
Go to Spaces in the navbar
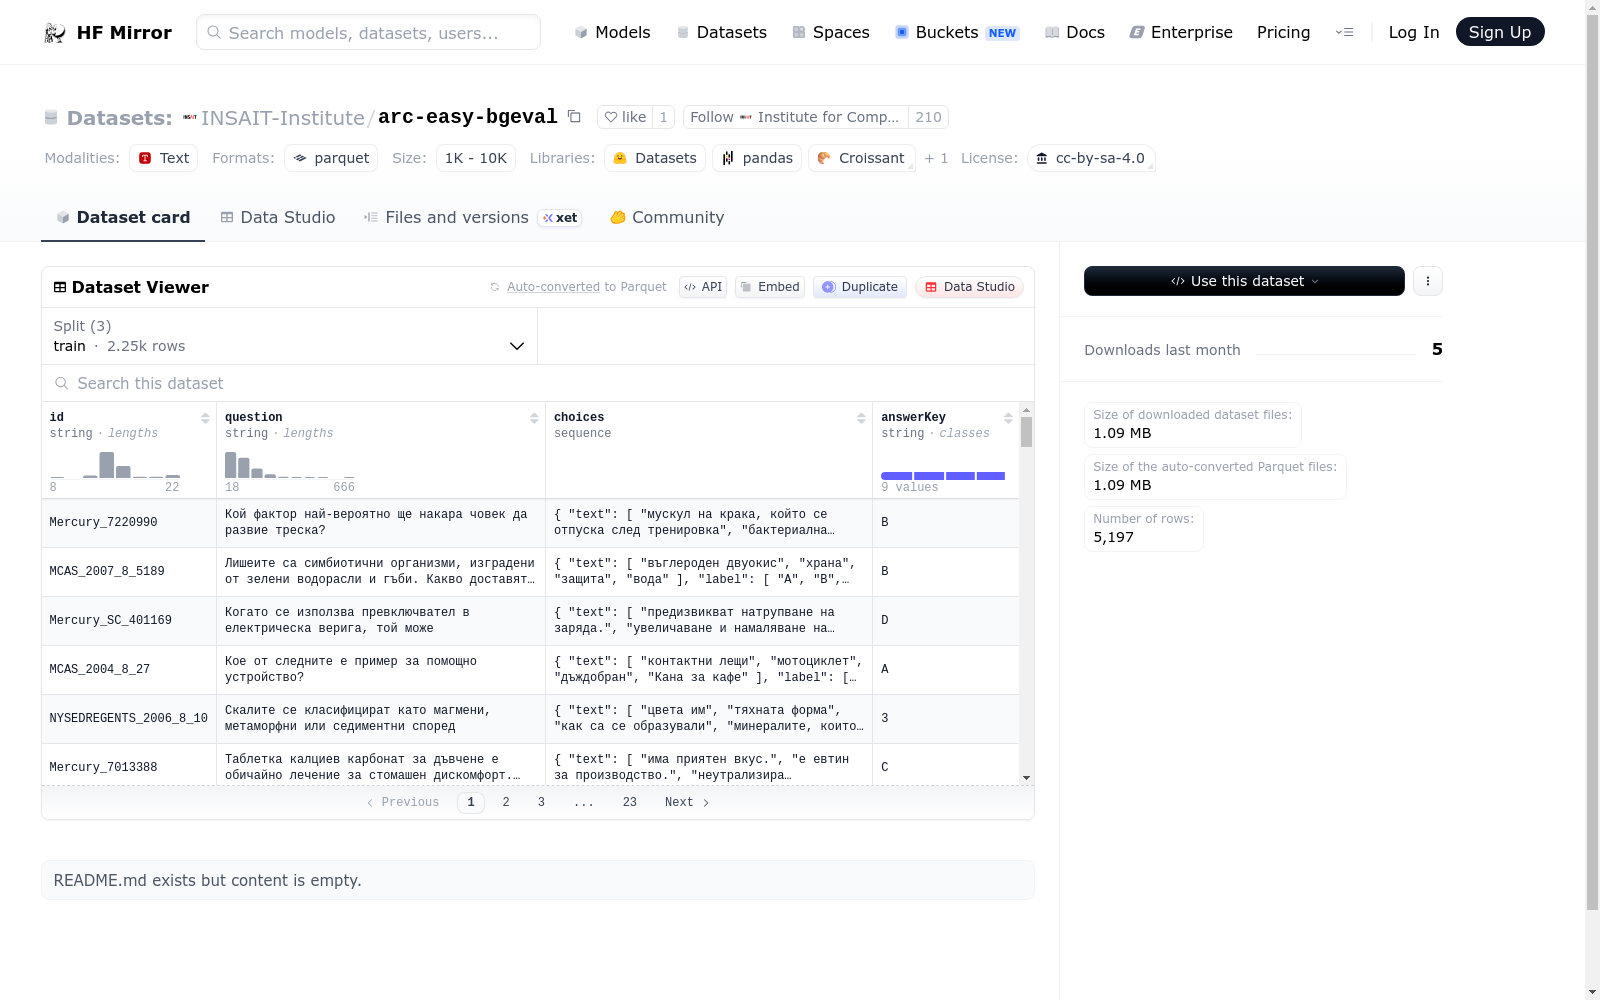click(x=831, y=32)
